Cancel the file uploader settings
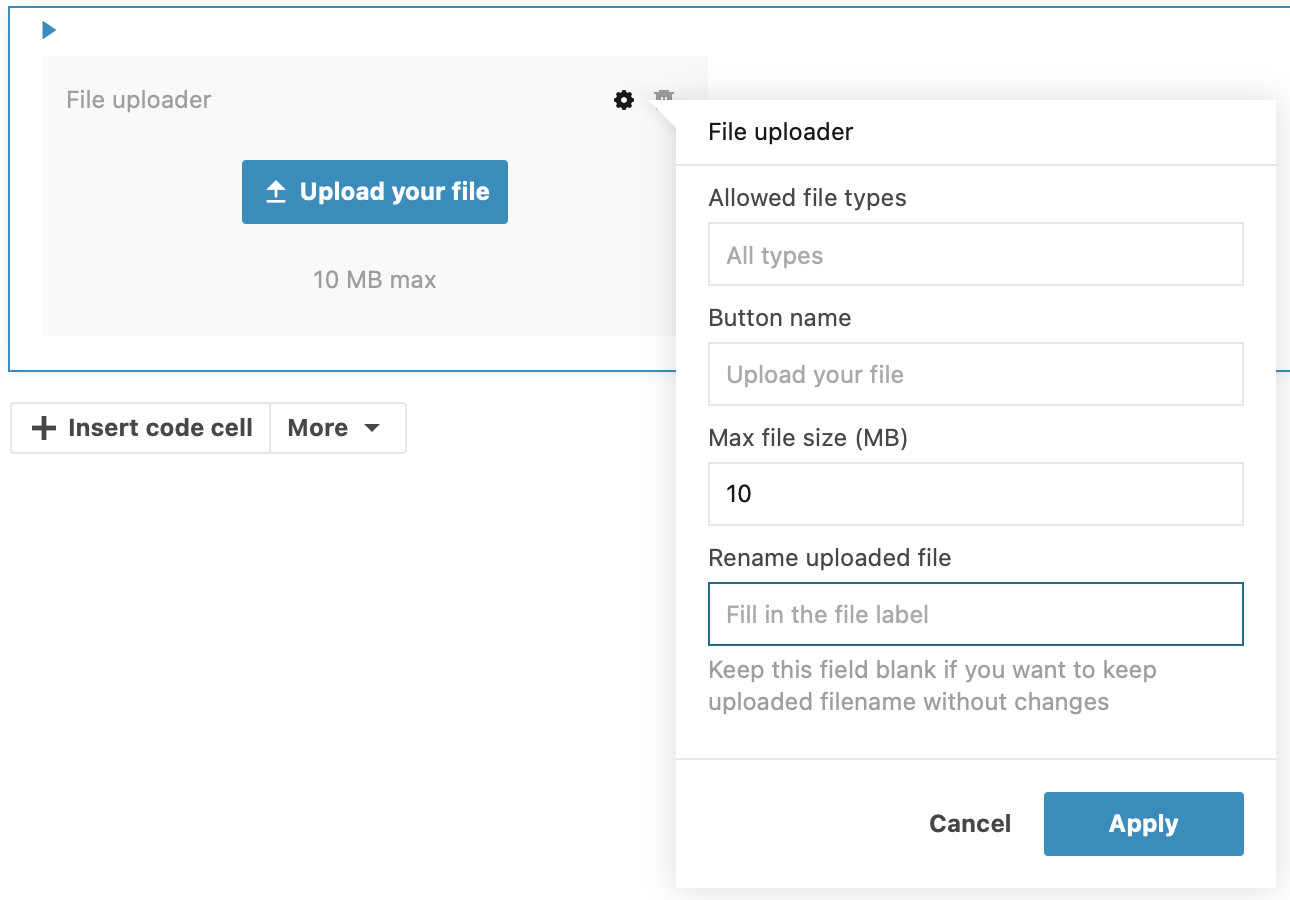This screenshot has height=900, width=1290. [969, 823]
